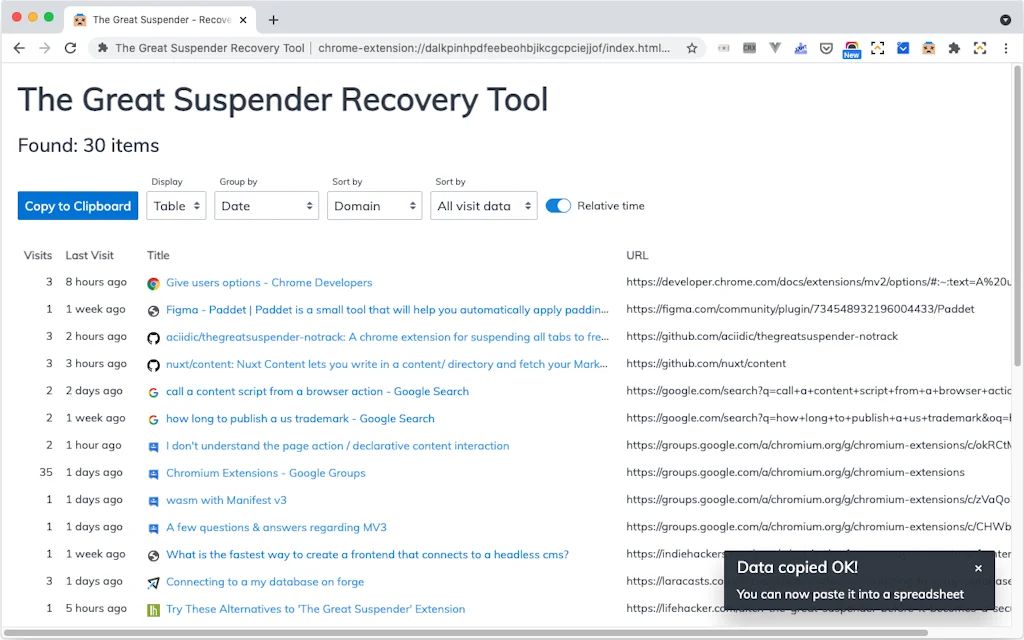Toggle the Relative time switch
1024x640 pixels.
point(558,206)
